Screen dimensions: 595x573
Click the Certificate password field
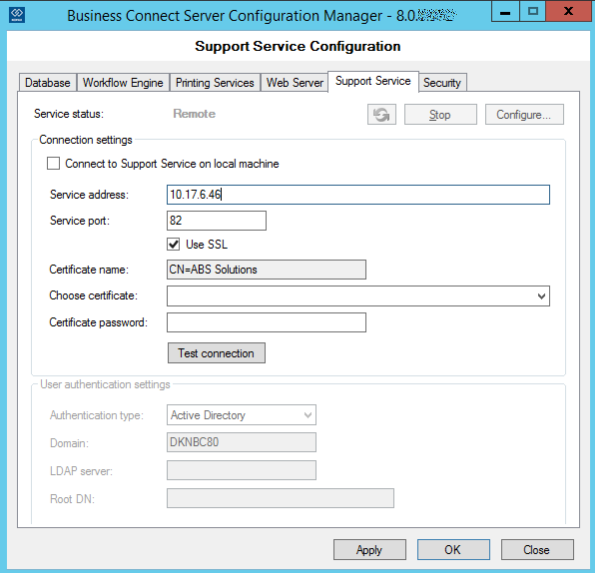[x=266, y=322]
